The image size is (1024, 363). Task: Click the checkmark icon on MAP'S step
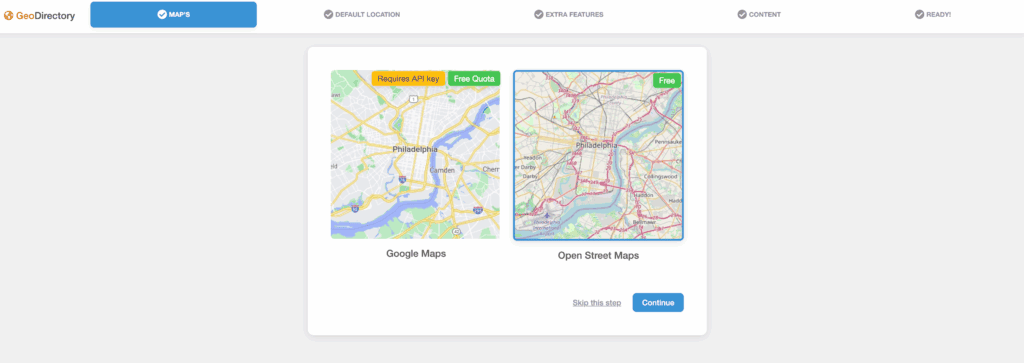pos(162,14)
